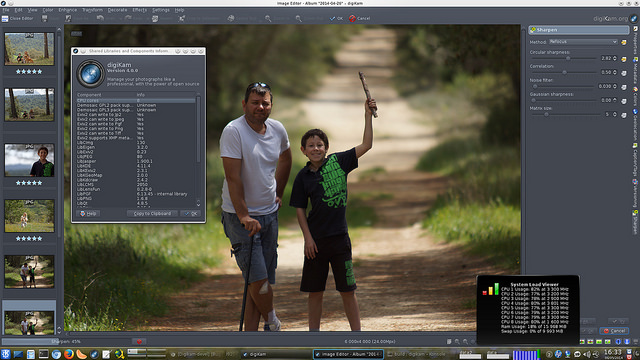The width and height of the screenshot is (640, 360).
Task: Increase the Circular sharpness spin value
Action: click(x=615, y=57)
